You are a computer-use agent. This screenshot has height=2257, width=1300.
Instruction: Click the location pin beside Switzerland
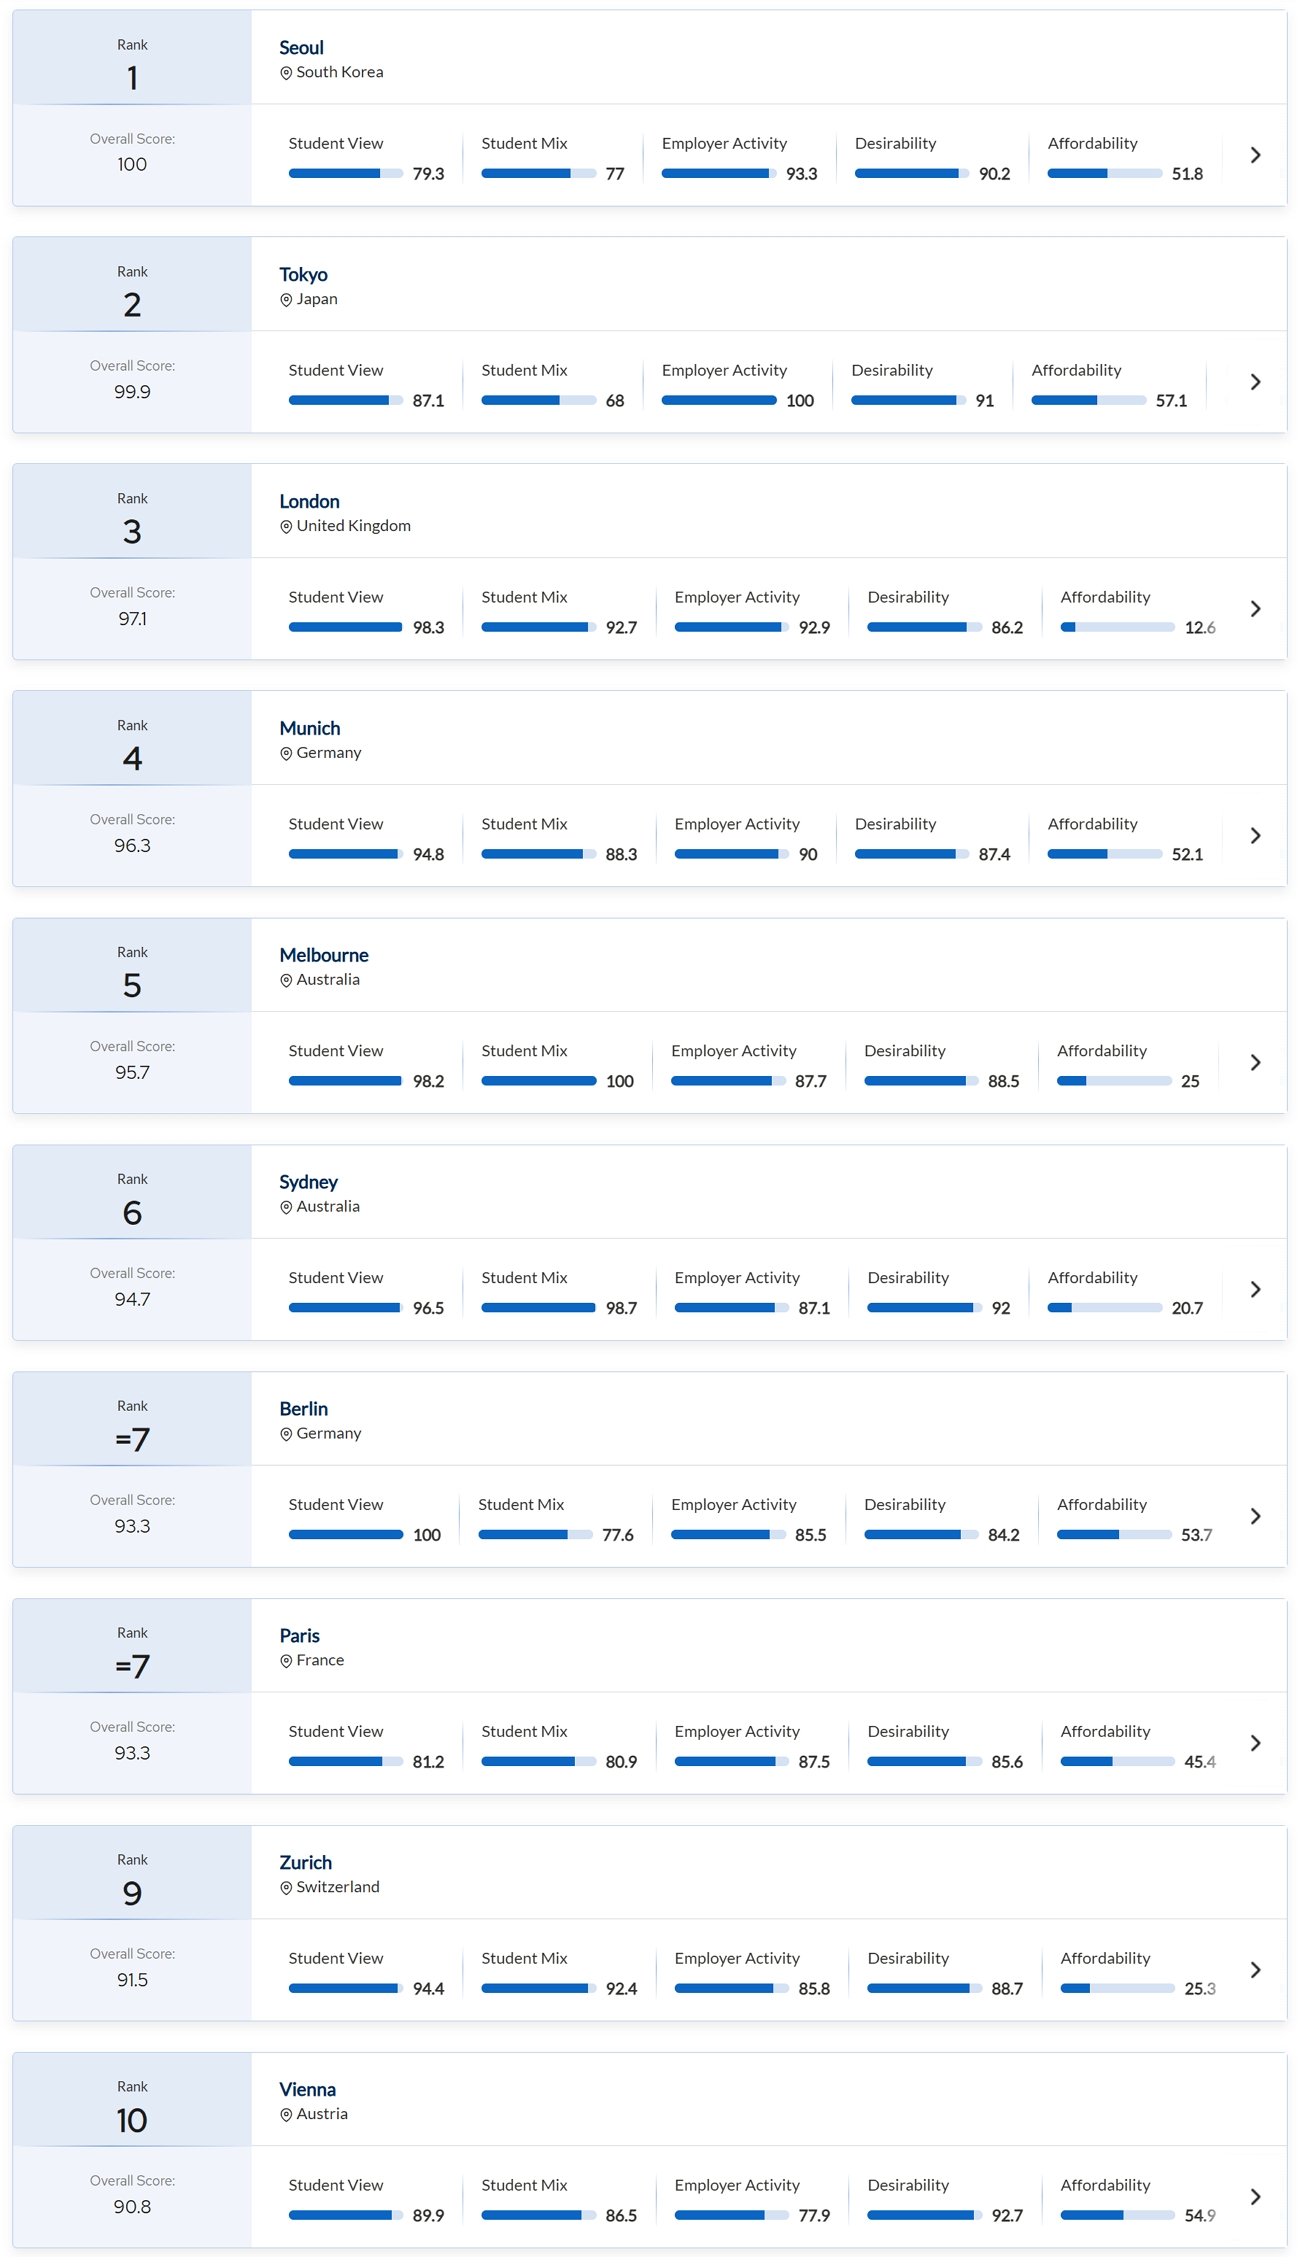(x=286, y=1888)
